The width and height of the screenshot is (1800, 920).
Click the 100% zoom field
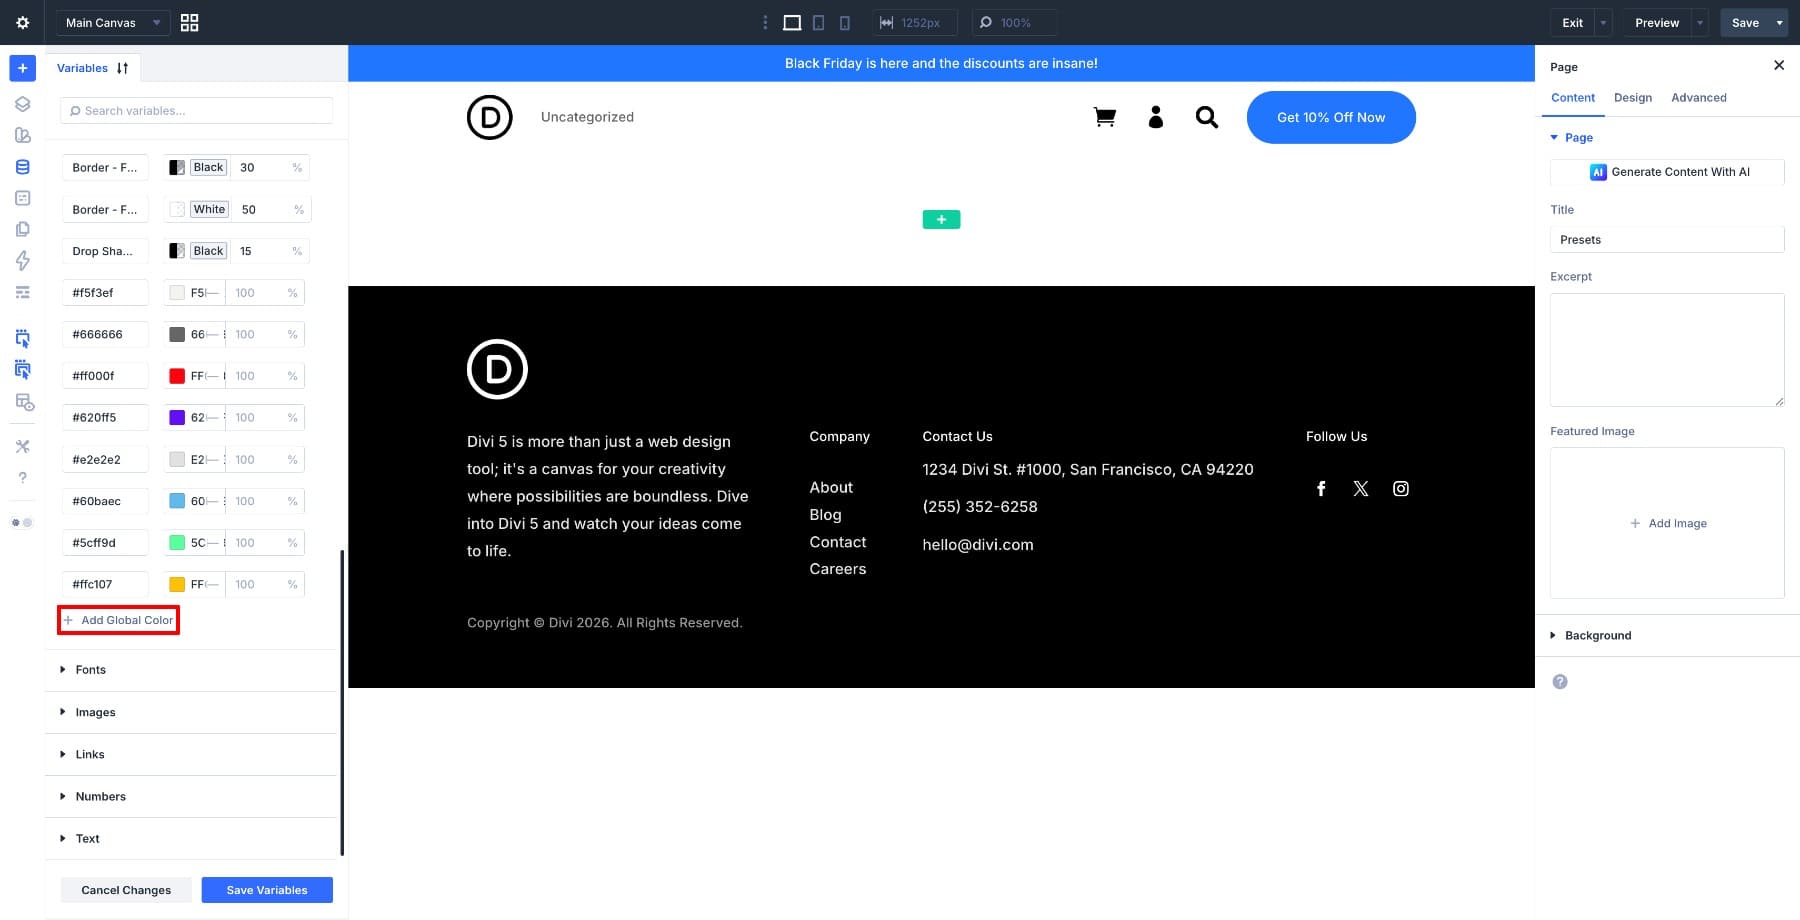[1014, 22]
